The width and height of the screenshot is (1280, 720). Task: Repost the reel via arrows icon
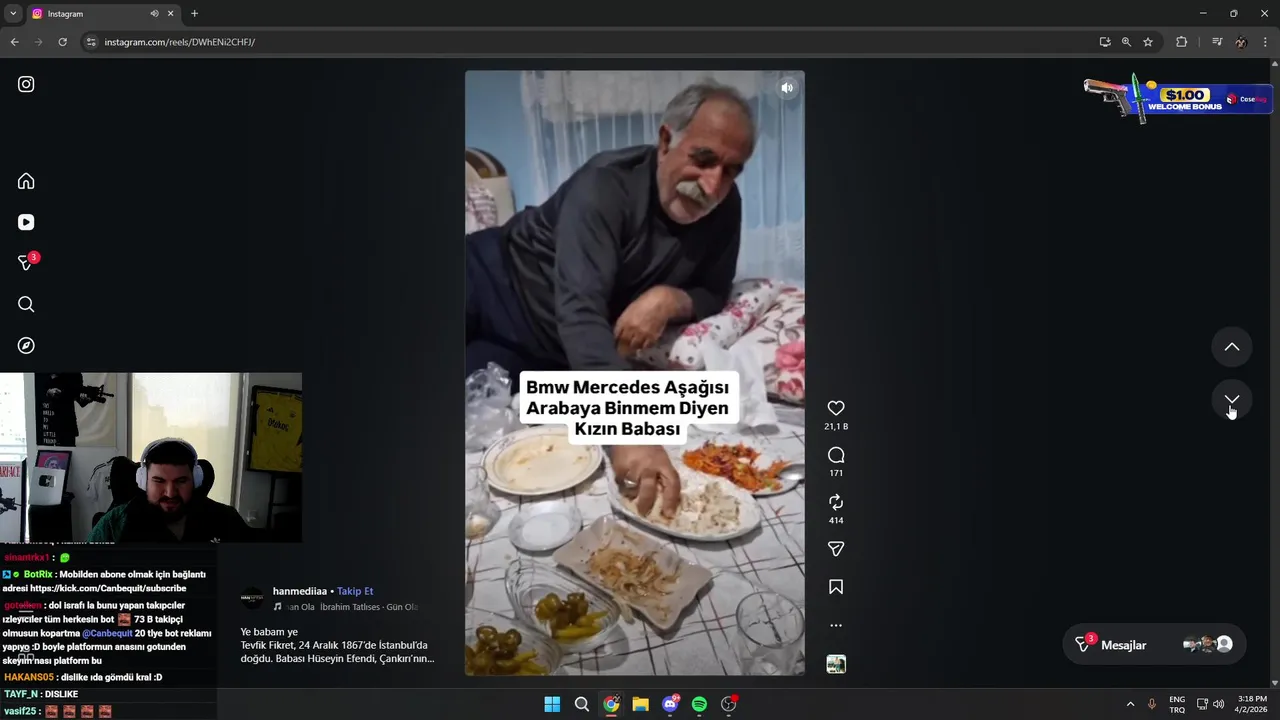click(x=836, y=502)
